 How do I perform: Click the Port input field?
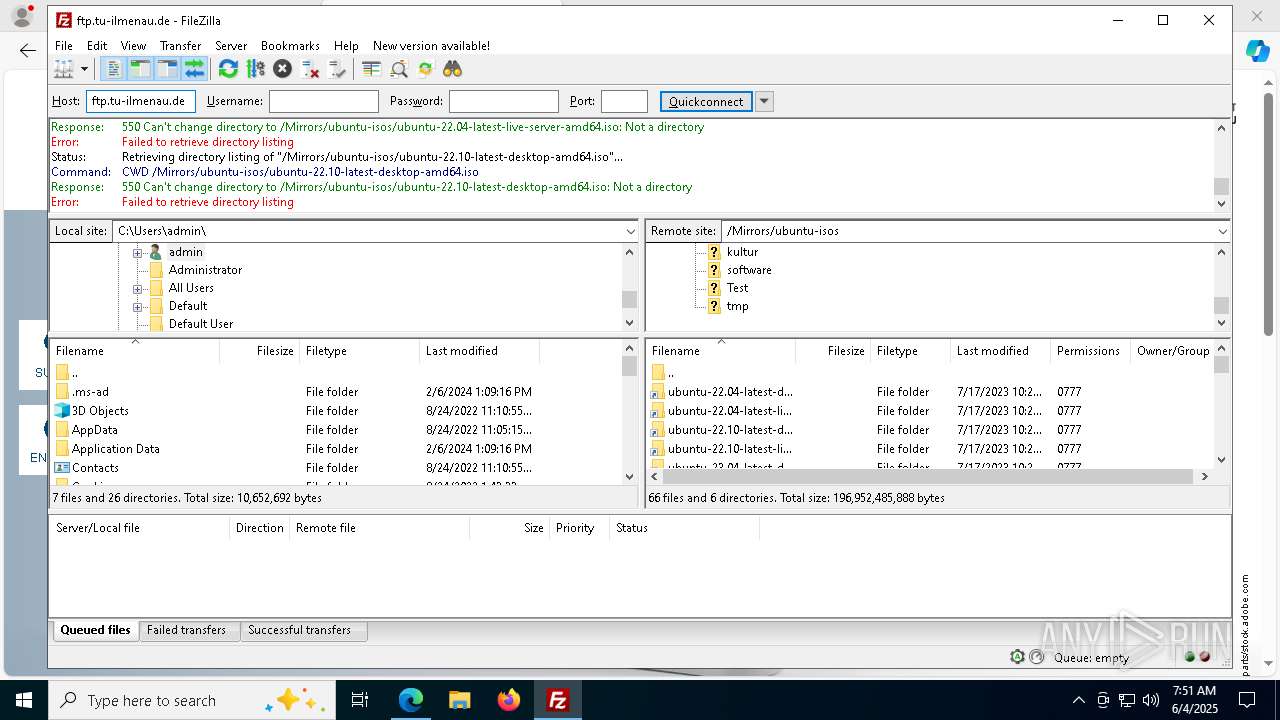click(624, 101)
